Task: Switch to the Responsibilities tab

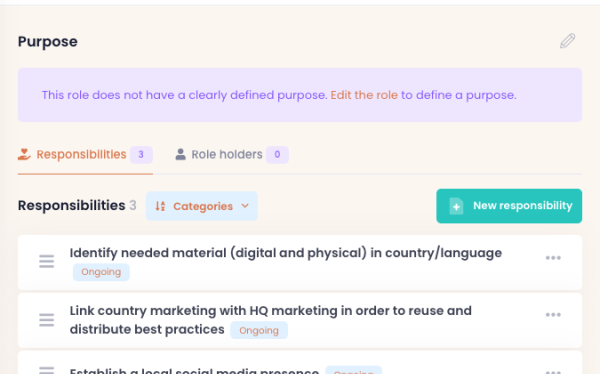Action: [85, 155]
